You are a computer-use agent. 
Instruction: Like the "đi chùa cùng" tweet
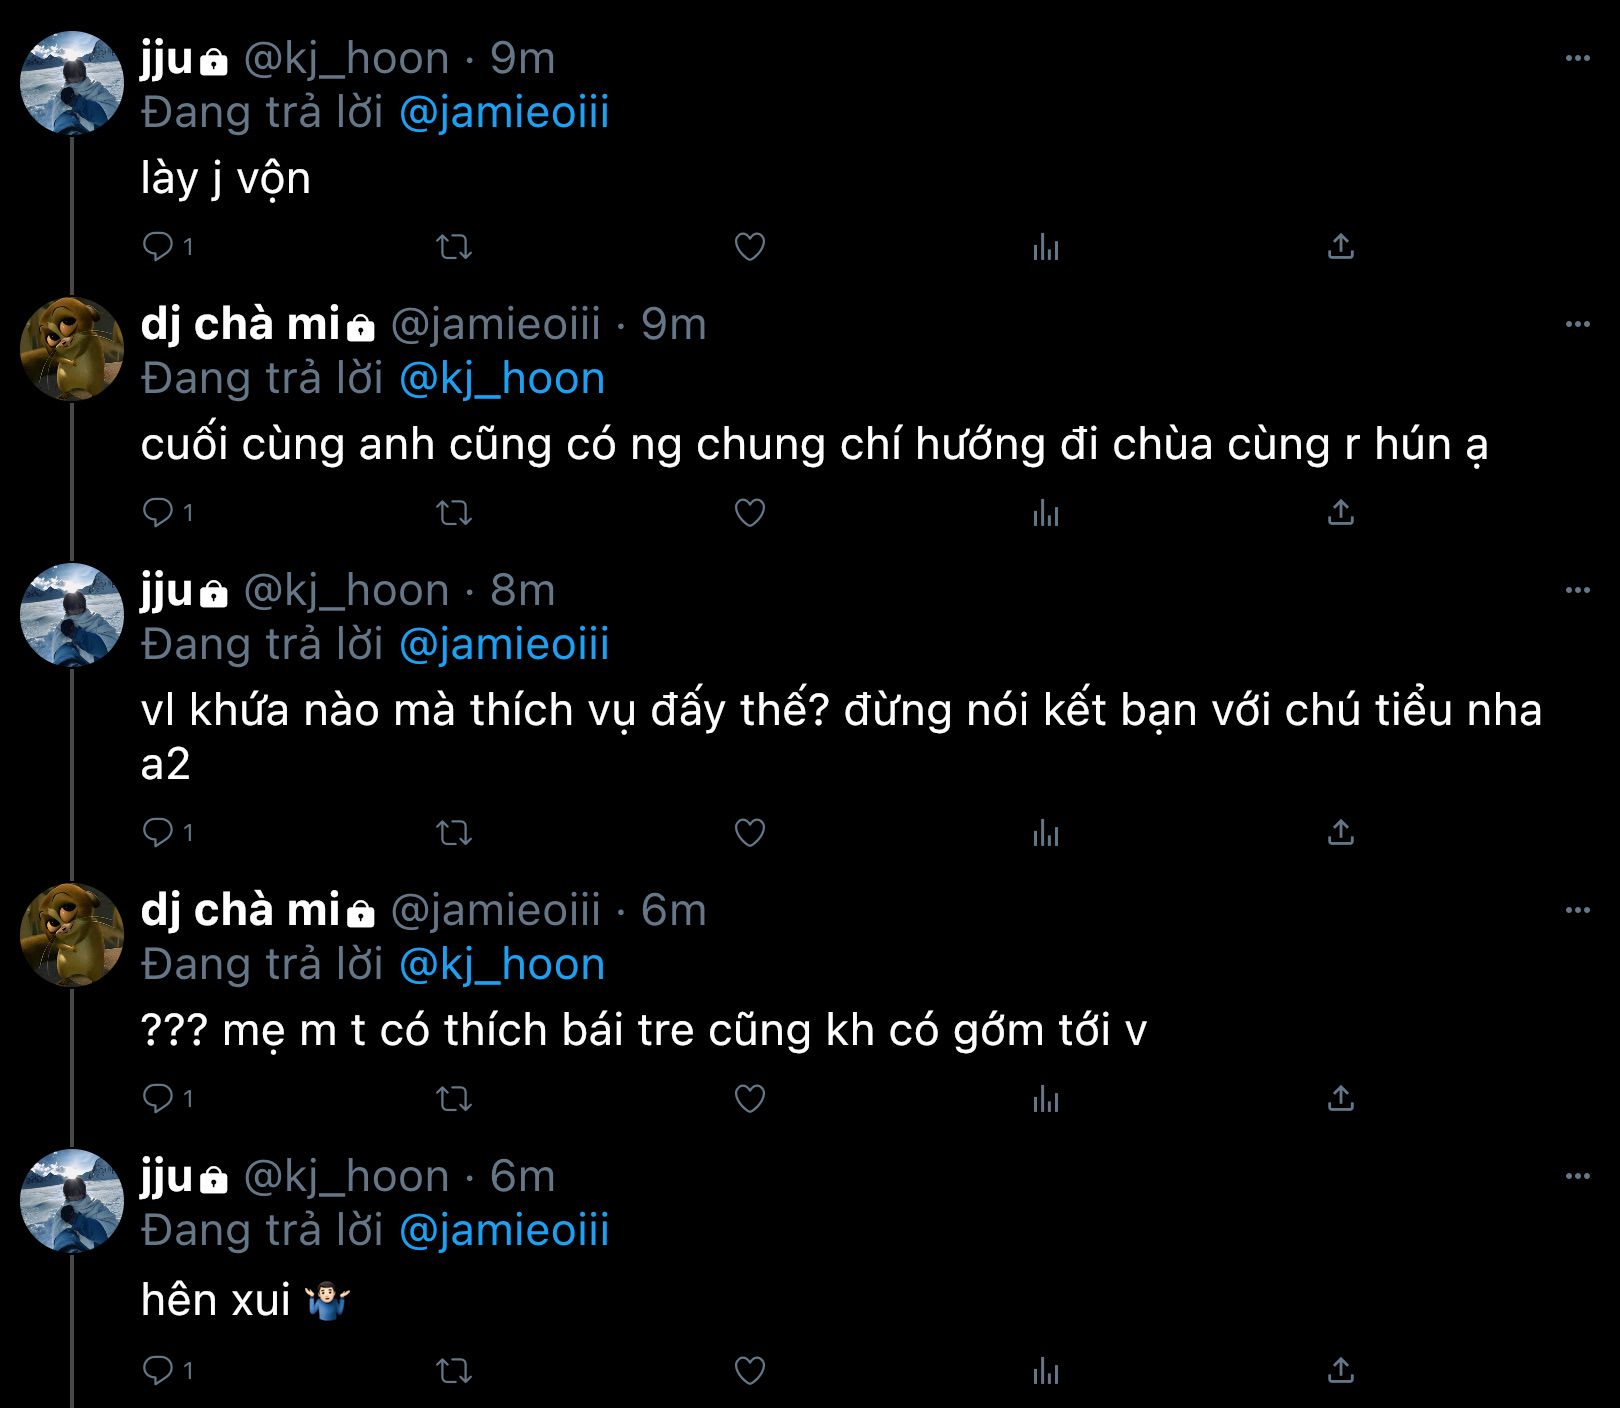click(x=749, y=513)
